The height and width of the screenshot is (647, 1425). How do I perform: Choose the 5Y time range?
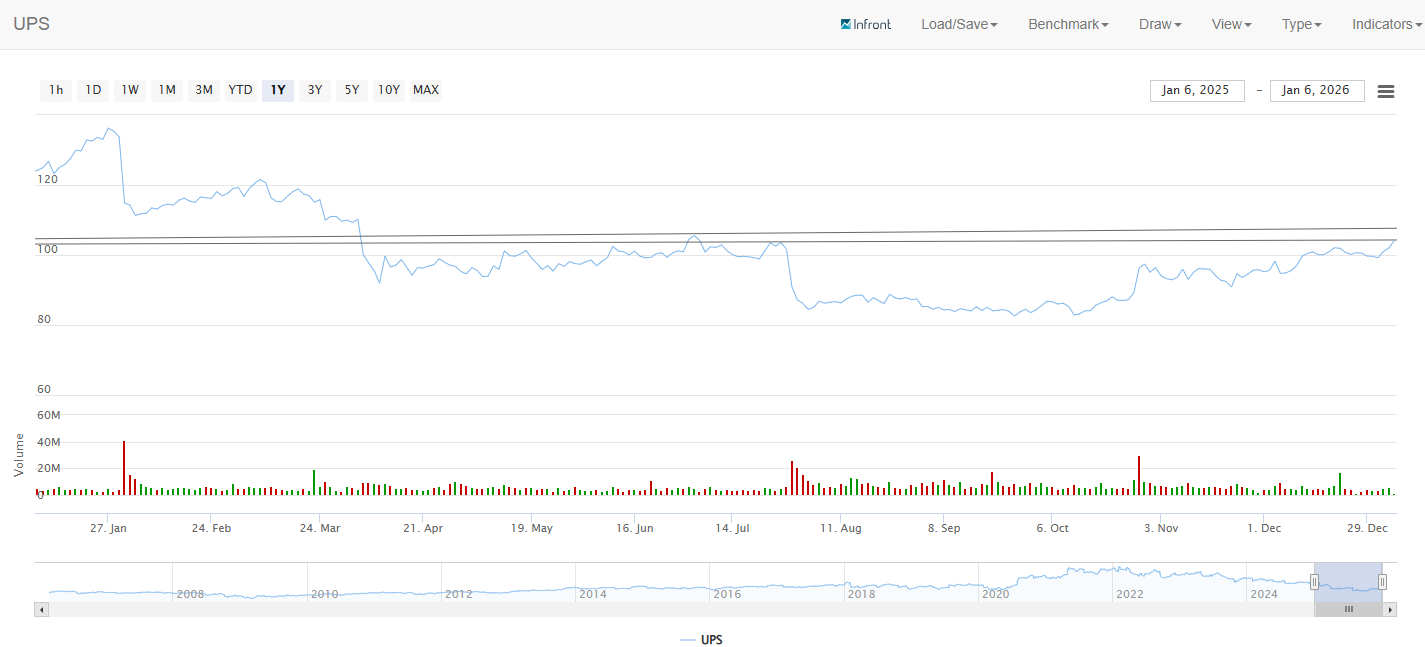point(352,90)
